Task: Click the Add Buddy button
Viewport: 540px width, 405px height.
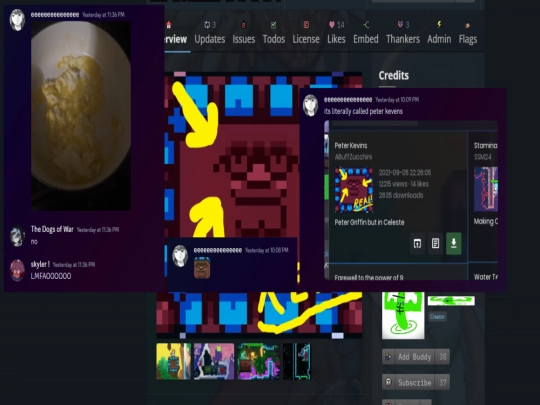Action: click(416, 357)
